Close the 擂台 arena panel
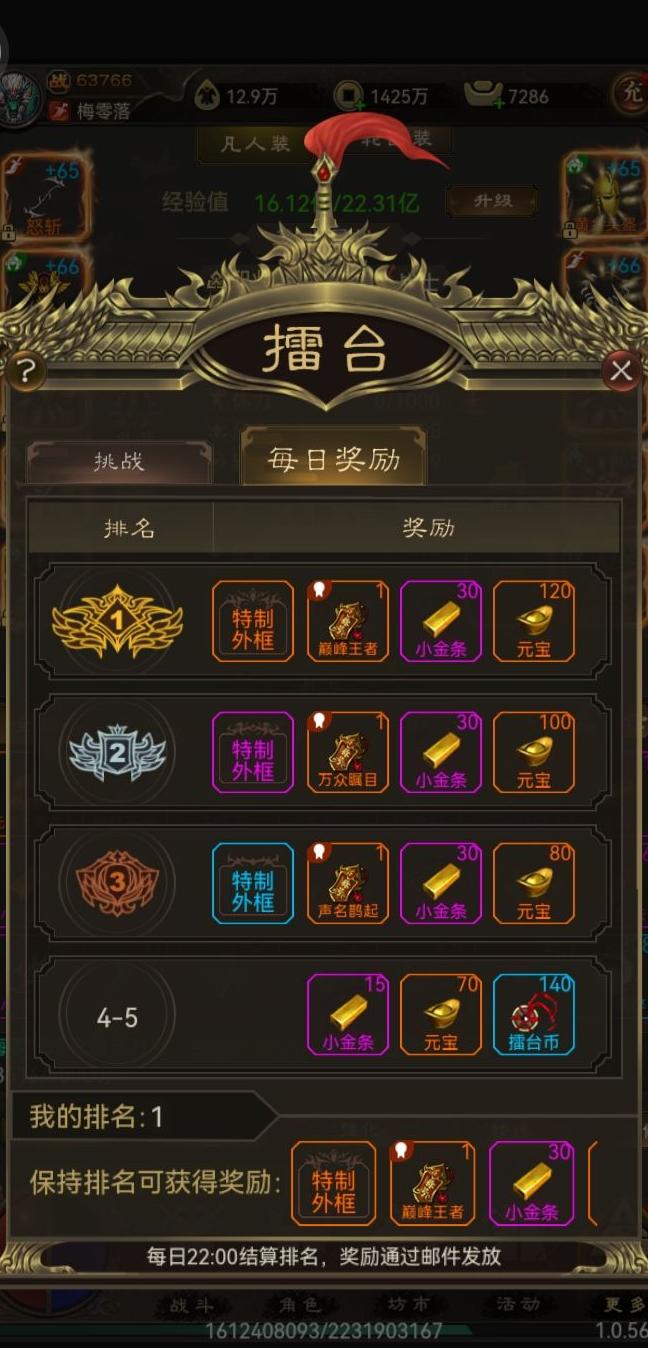This screenshot has width=648, height=1348. (x=621, y=371)
